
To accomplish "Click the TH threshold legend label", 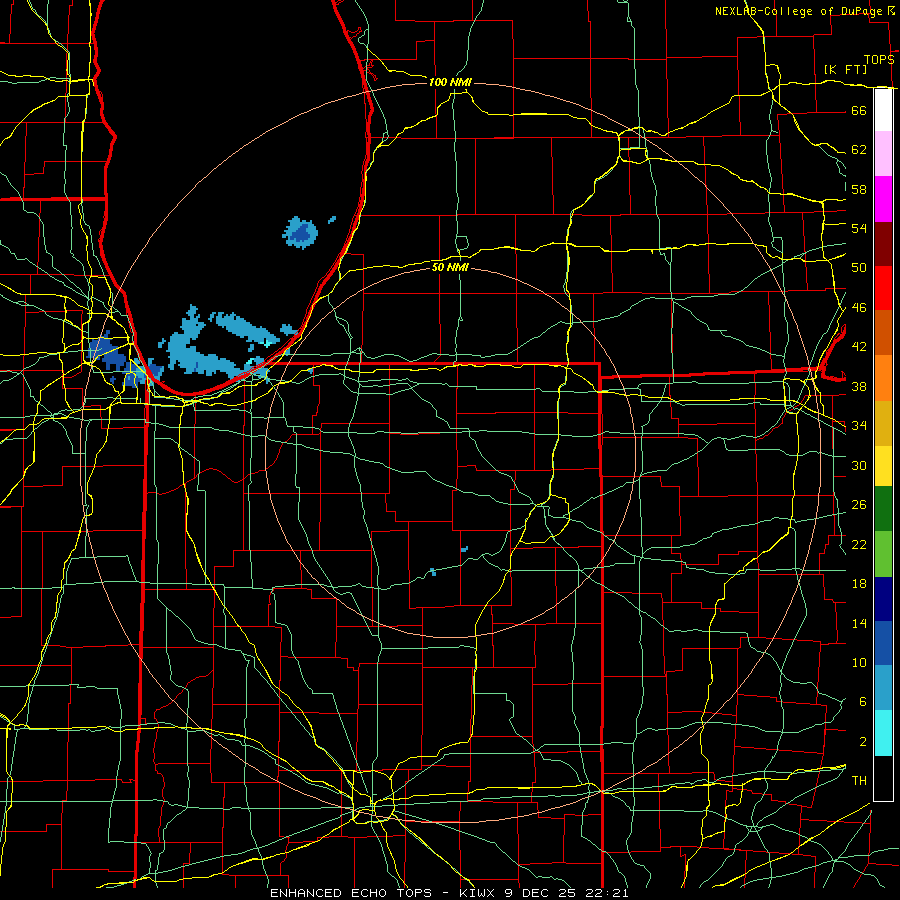I will click(859, 780).
